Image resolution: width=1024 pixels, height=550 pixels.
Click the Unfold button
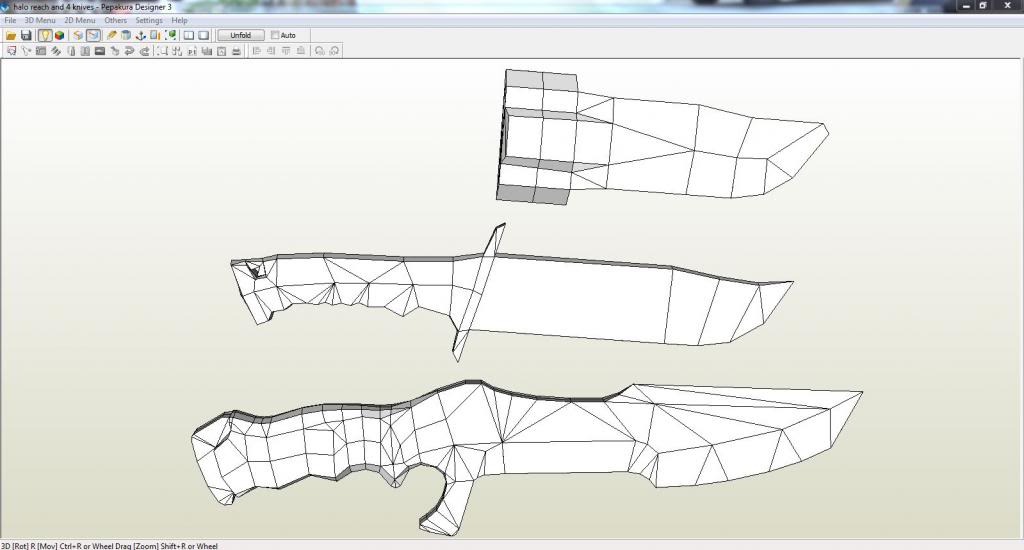coord(240,35)
